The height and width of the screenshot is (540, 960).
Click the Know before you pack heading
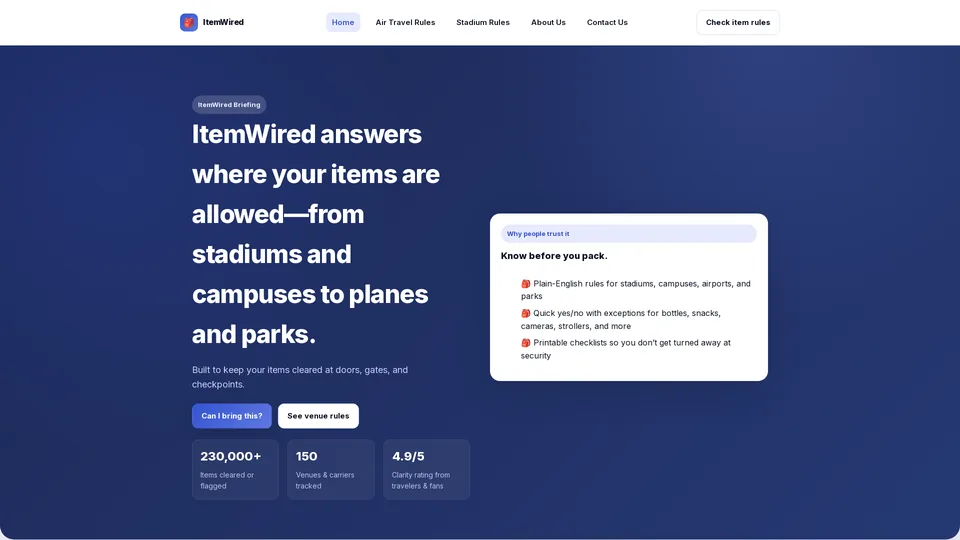tap(554, 256)
